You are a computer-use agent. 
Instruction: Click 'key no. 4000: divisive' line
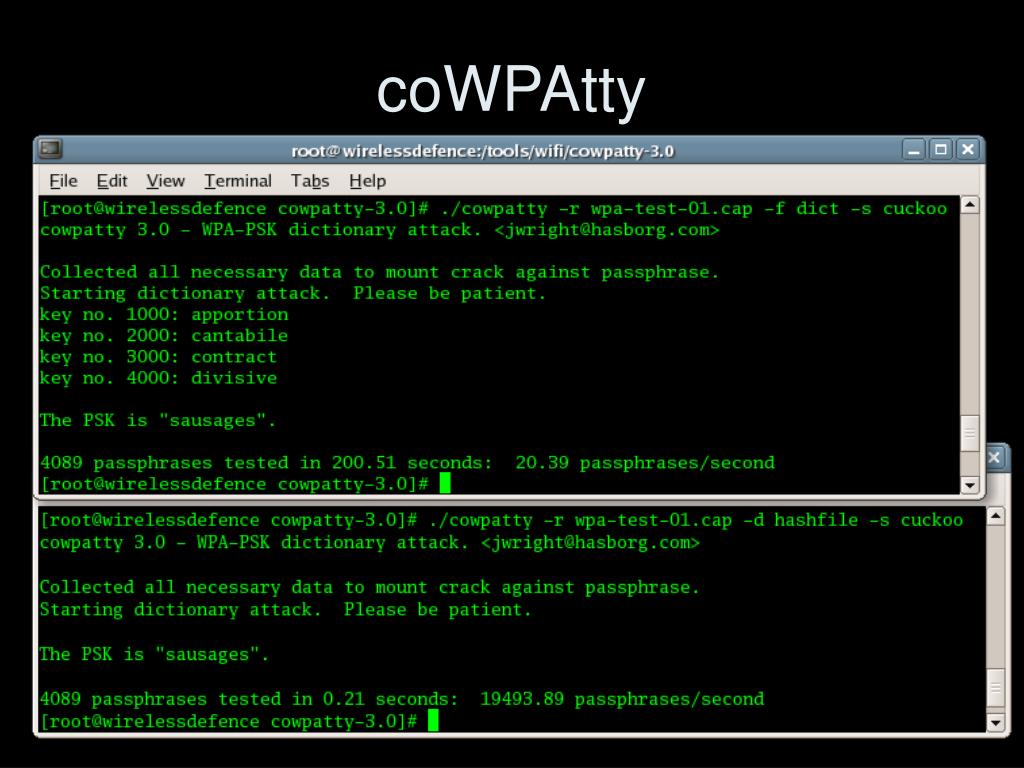click(159, 378)
